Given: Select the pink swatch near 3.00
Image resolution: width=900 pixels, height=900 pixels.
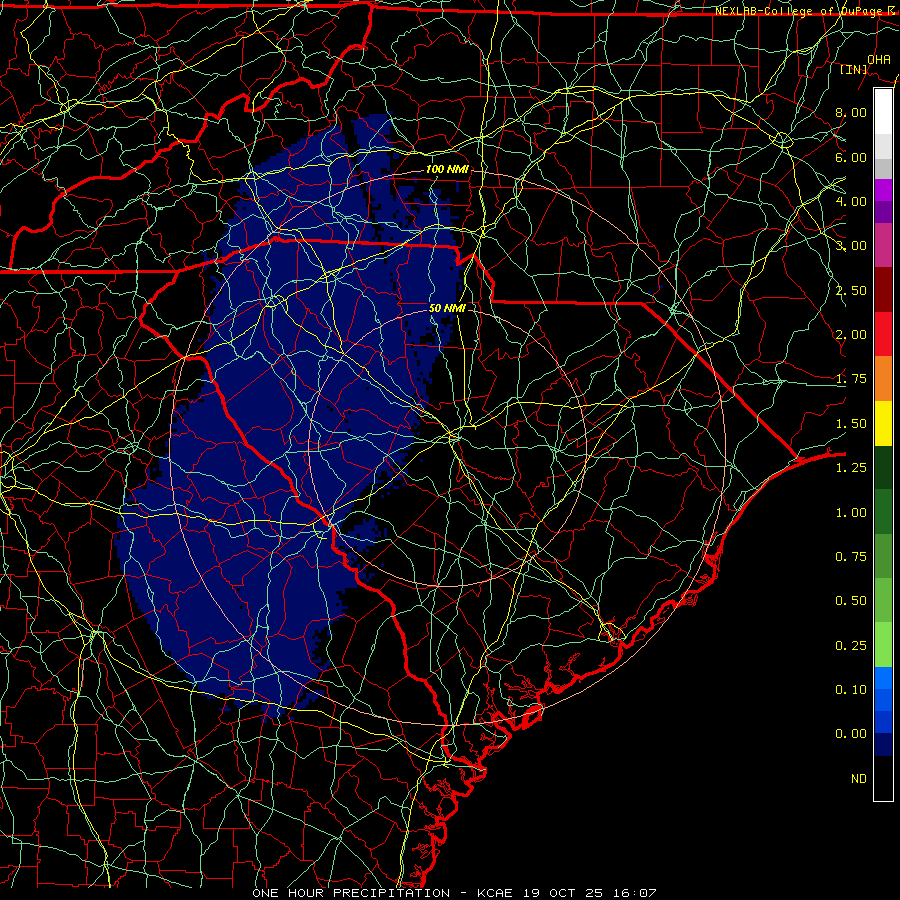Looking at the screenshot, I should [x=883, y=245].
